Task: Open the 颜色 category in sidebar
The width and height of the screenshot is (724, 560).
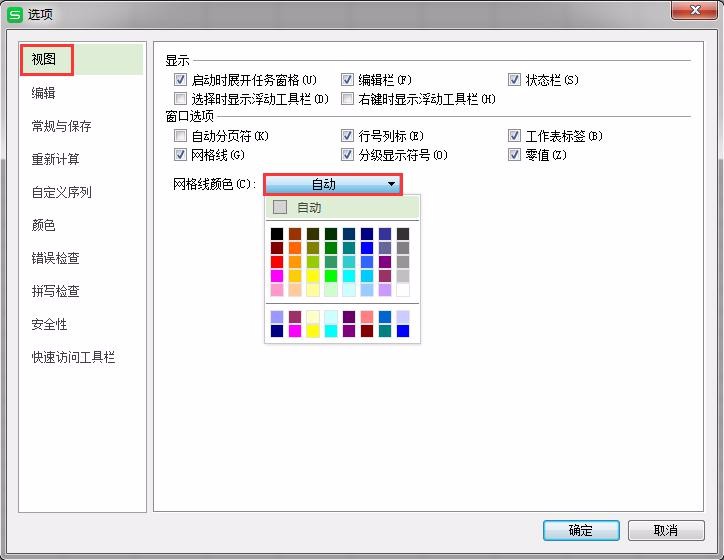Action: (x=43, y=225)
